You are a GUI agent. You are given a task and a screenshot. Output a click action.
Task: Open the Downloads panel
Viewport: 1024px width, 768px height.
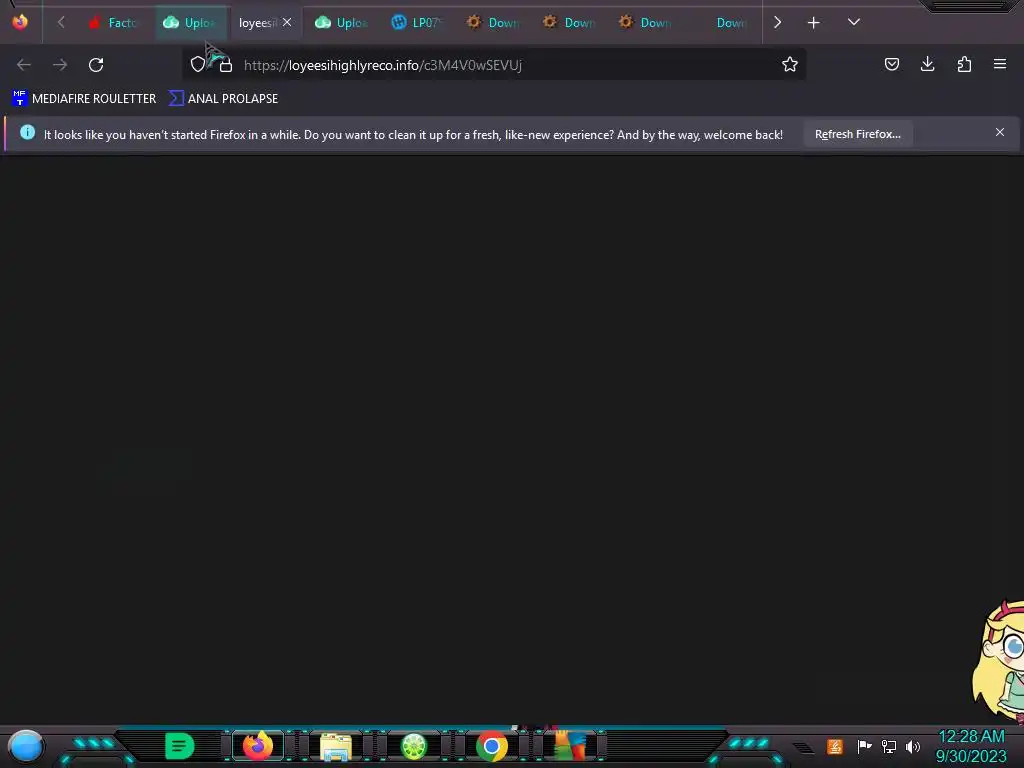click(927, 64)
